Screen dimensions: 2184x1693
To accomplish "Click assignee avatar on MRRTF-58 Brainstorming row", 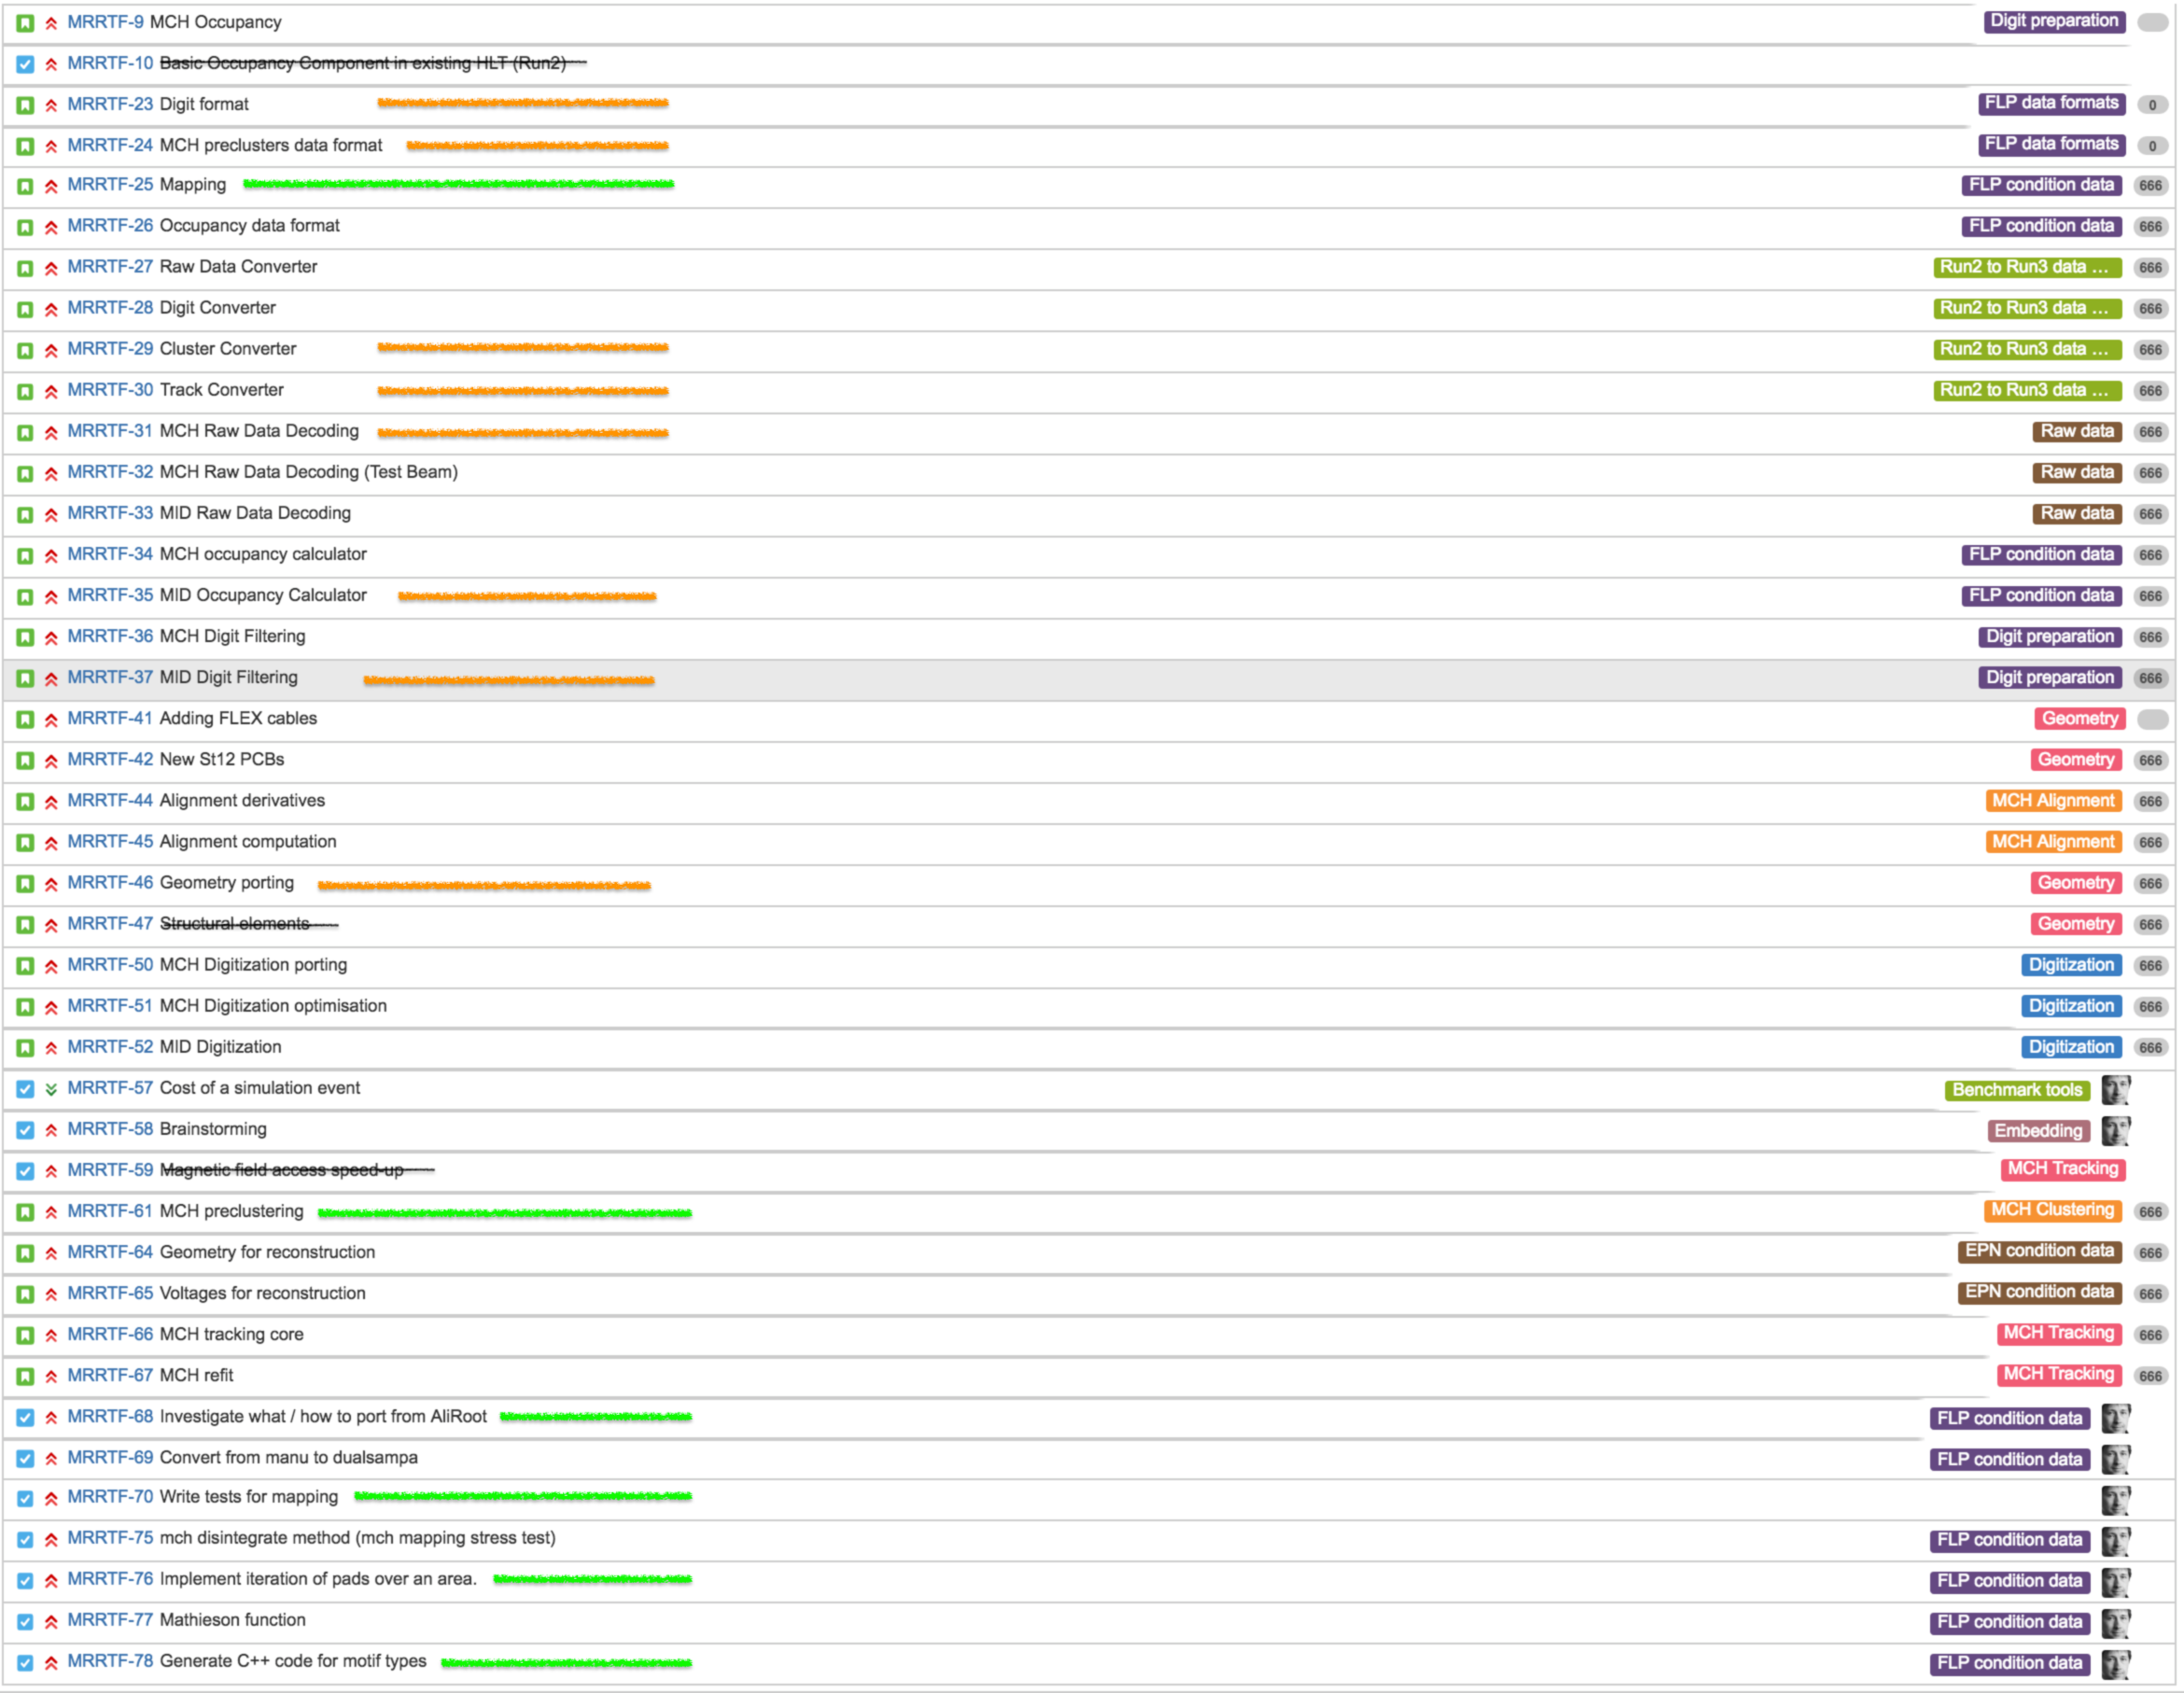I will point(2115,1130).
